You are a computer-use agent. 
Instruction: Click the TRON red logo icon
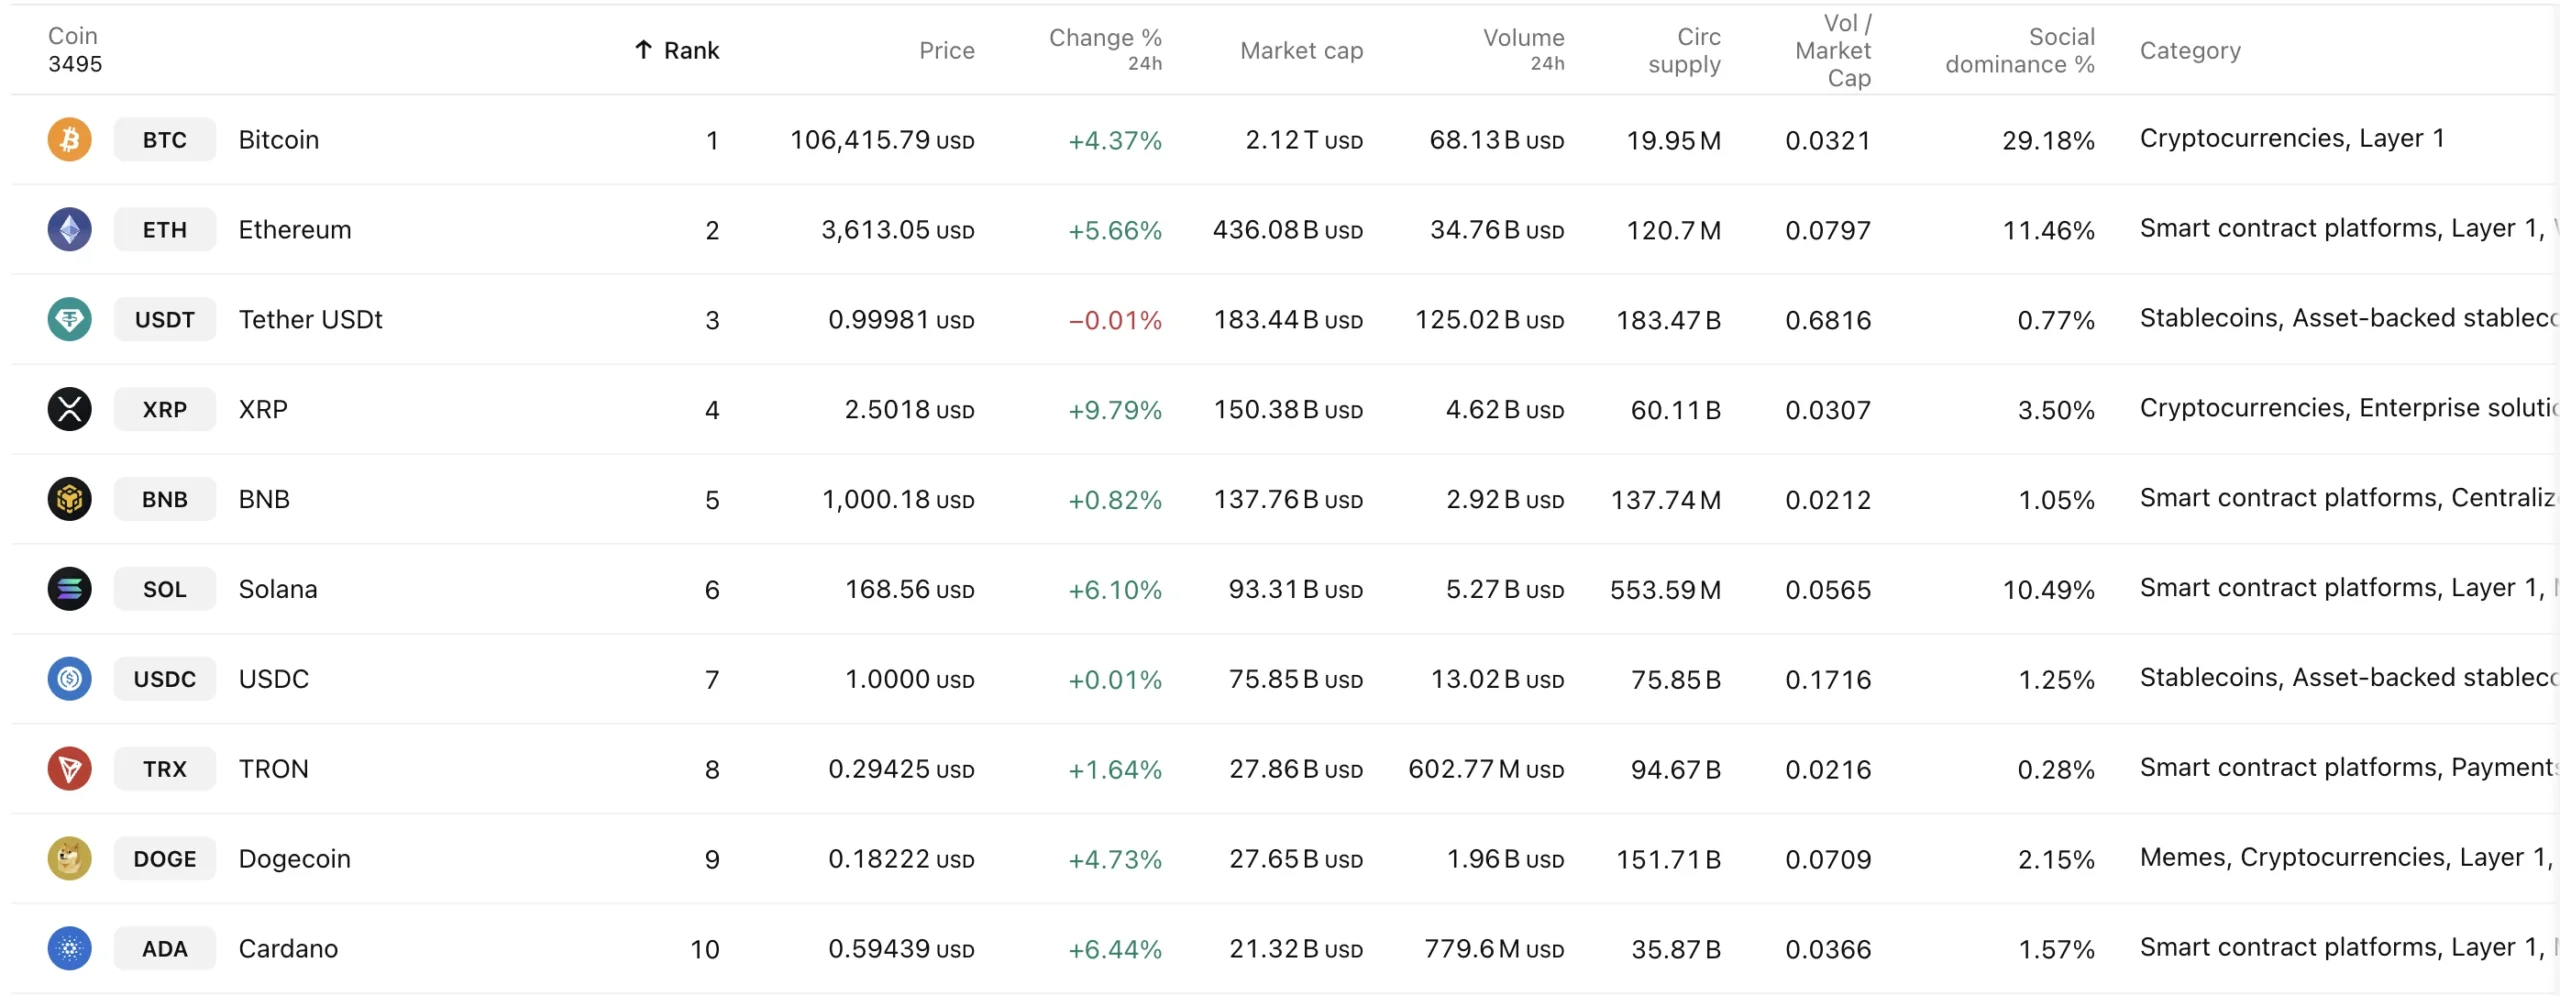coord(69,769)
